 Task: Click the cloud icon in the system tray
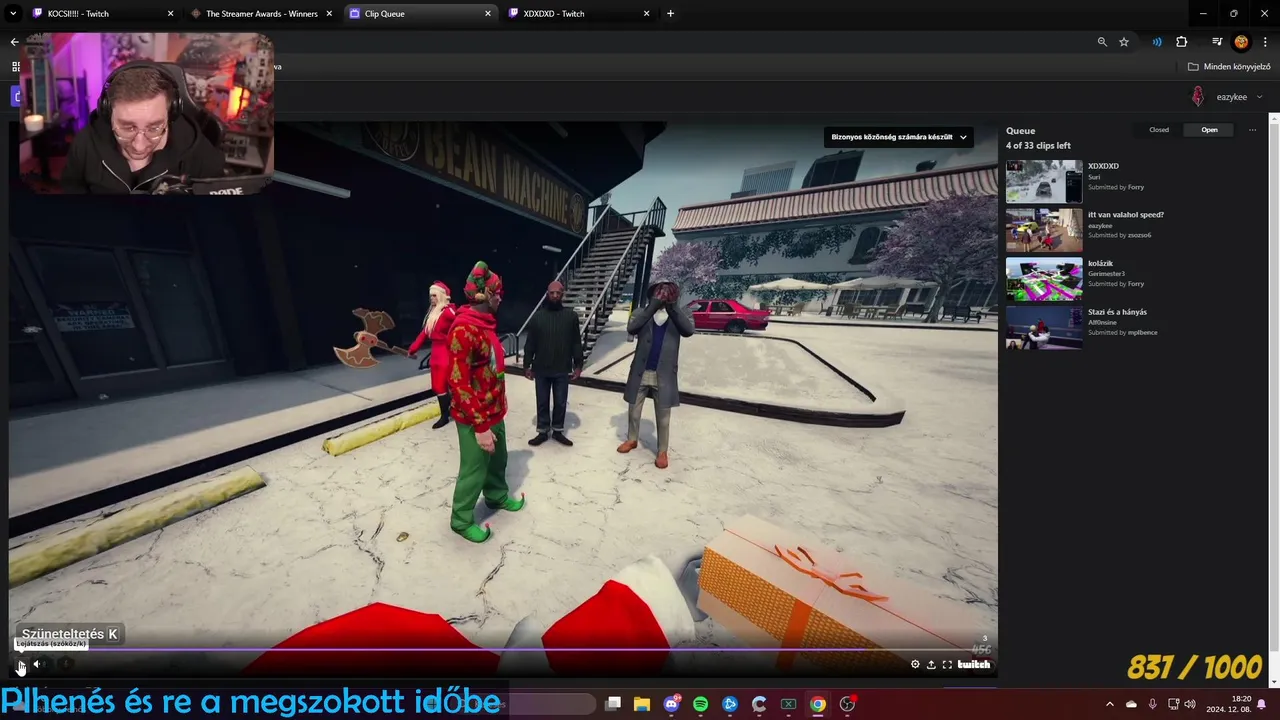coord(1131,704)
